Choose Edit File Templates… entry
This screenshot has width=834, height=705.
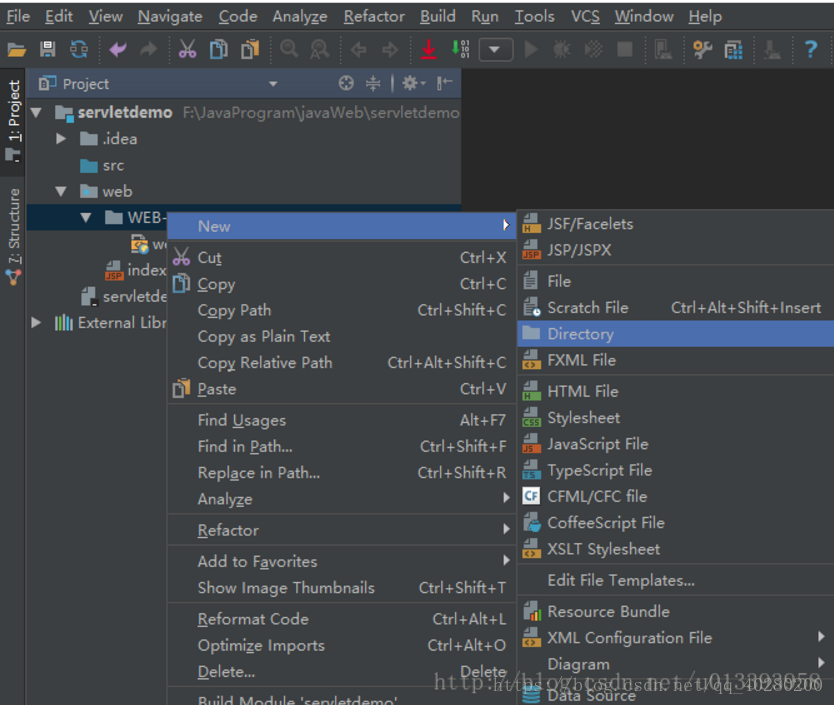tap(675, 580)
